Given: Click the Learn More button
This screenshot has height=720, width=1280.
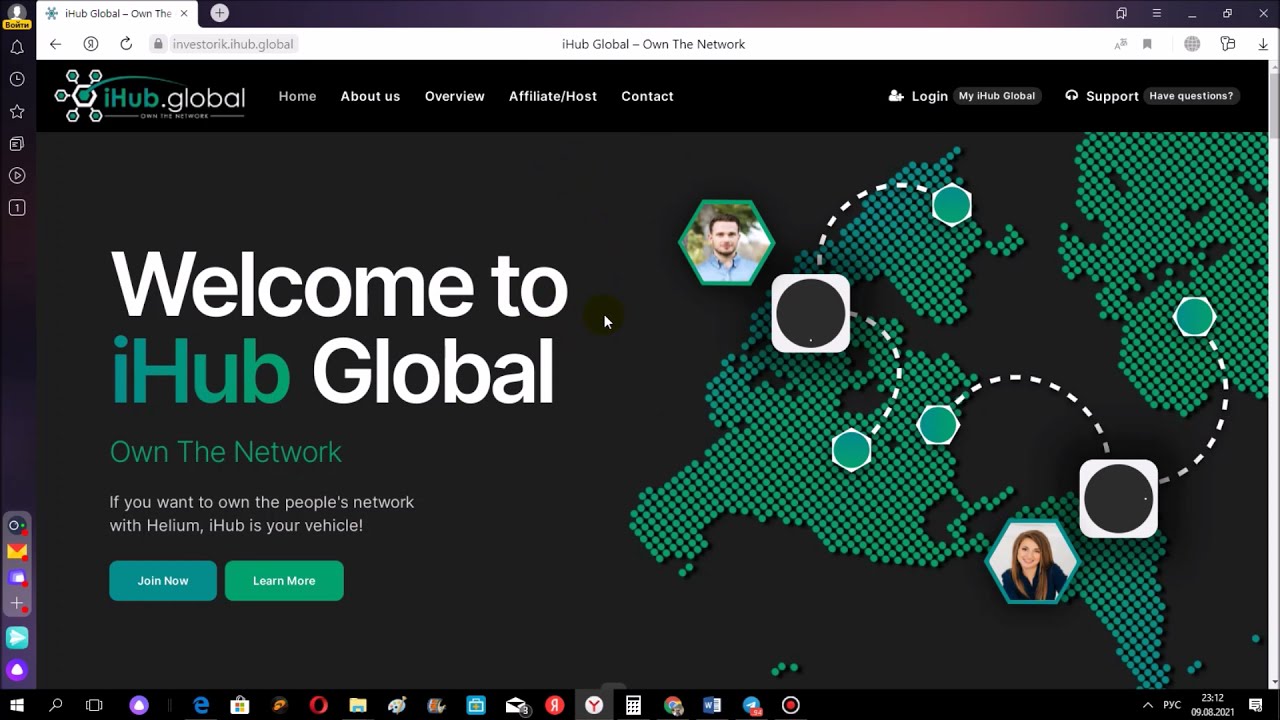Looking at the screenshot, I should tap(284, 581).
